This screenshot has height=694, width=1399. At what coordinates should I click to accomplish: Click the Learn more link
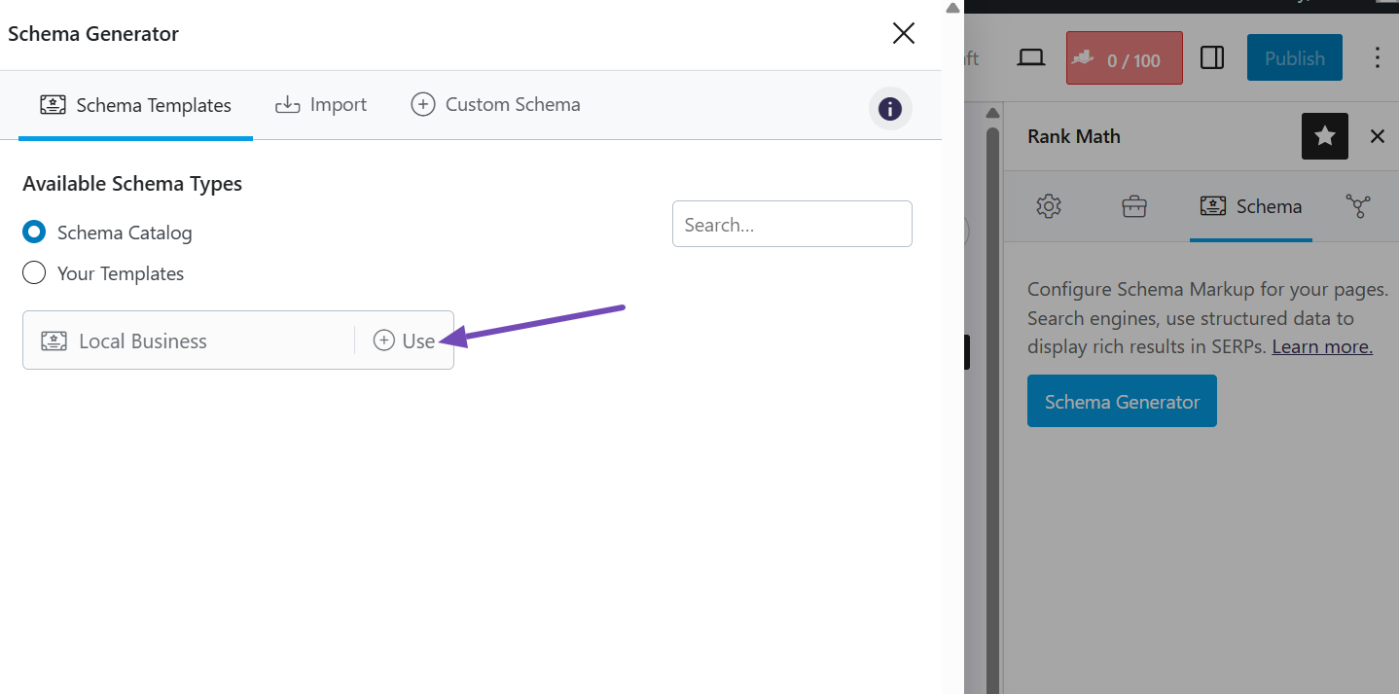pyautogui.click(x=1321, y=346)
